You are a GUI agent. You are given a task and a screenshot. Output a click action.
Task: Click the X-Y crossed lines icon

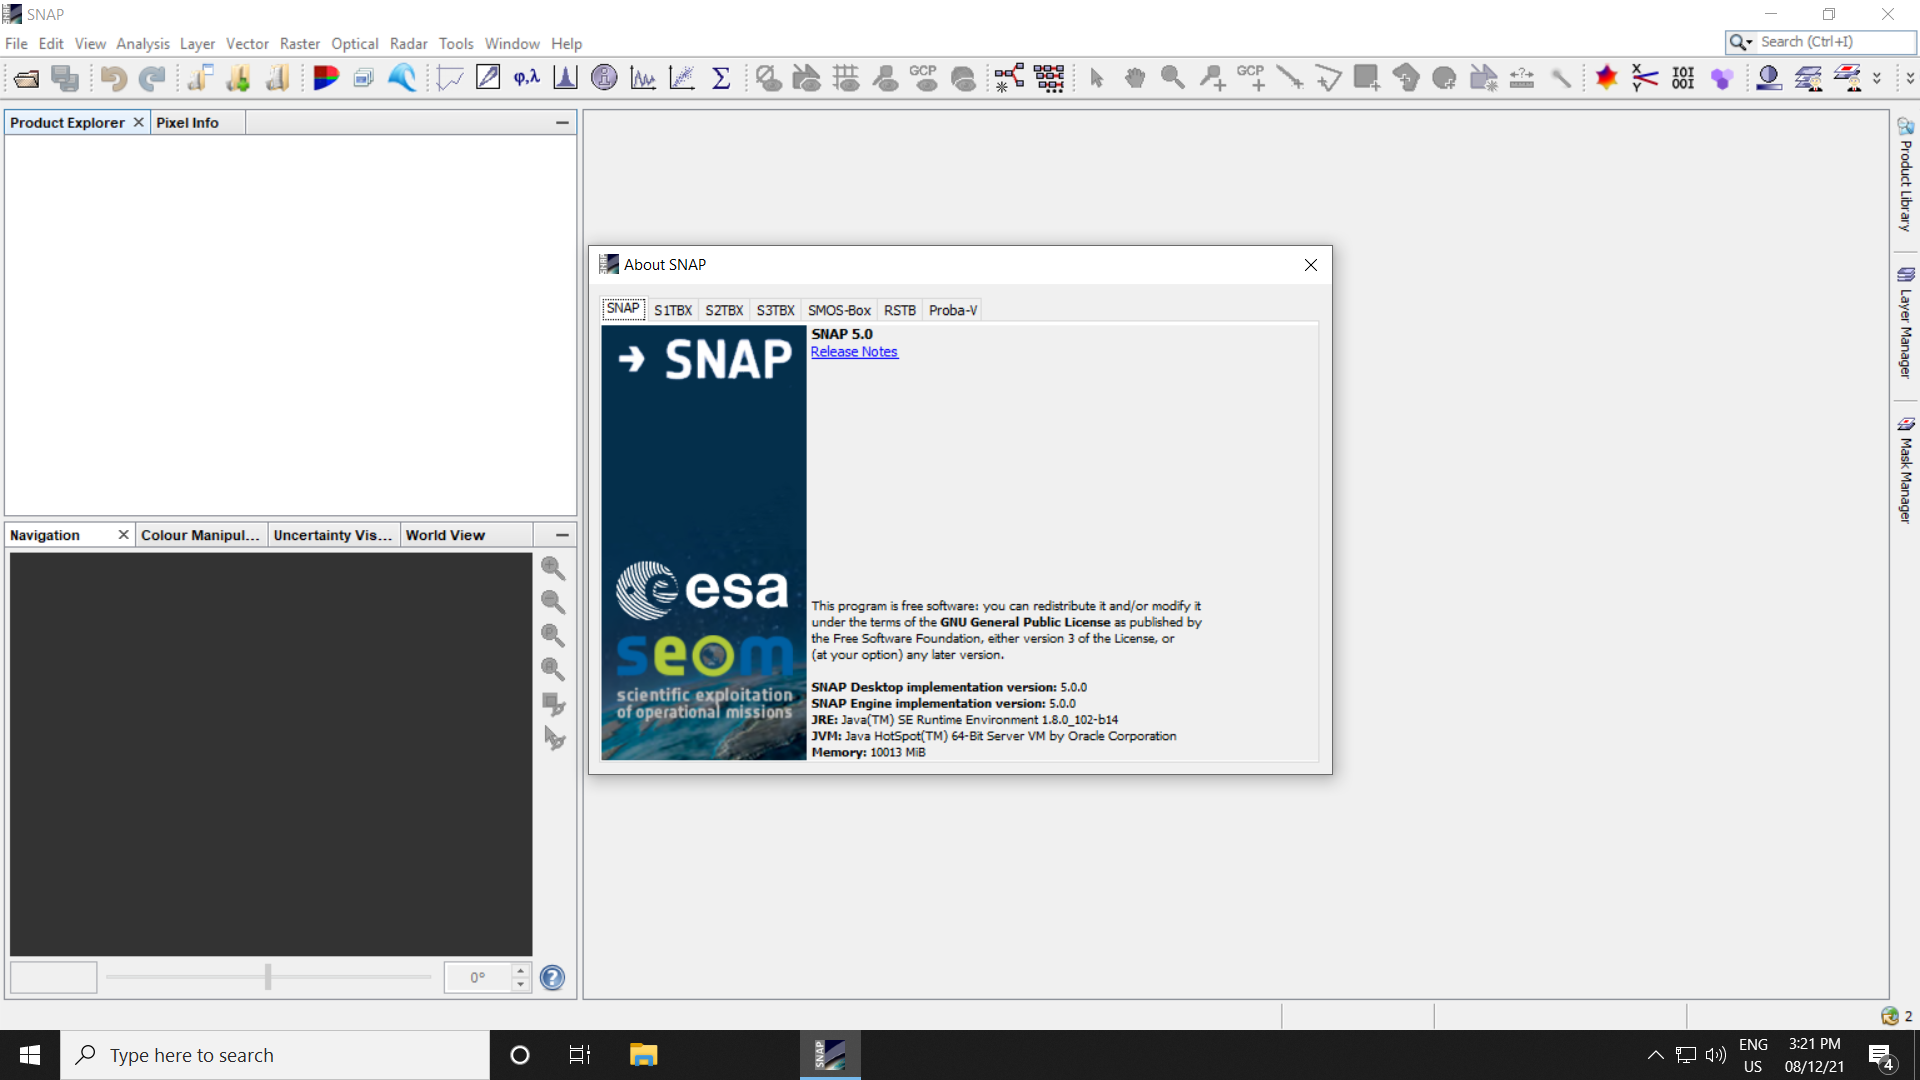[x=1645, y=78]
